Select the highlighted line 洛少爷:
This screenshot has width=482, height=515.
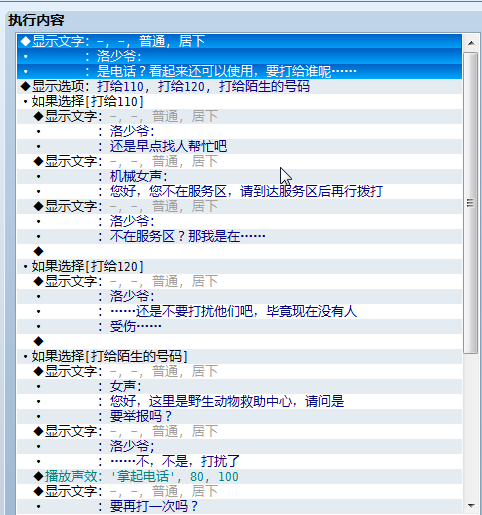pos(239,56)
